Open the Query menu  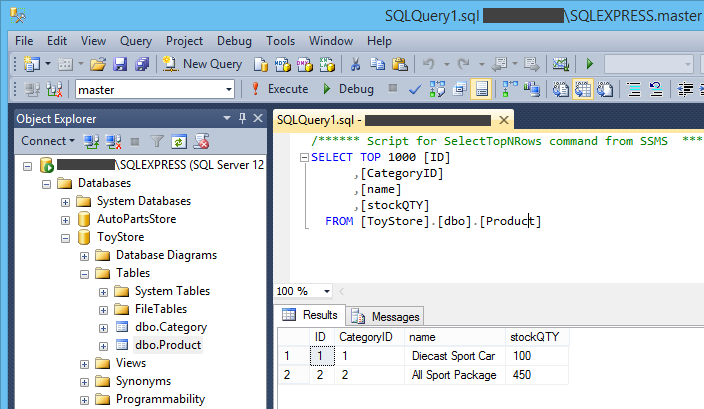136,41
